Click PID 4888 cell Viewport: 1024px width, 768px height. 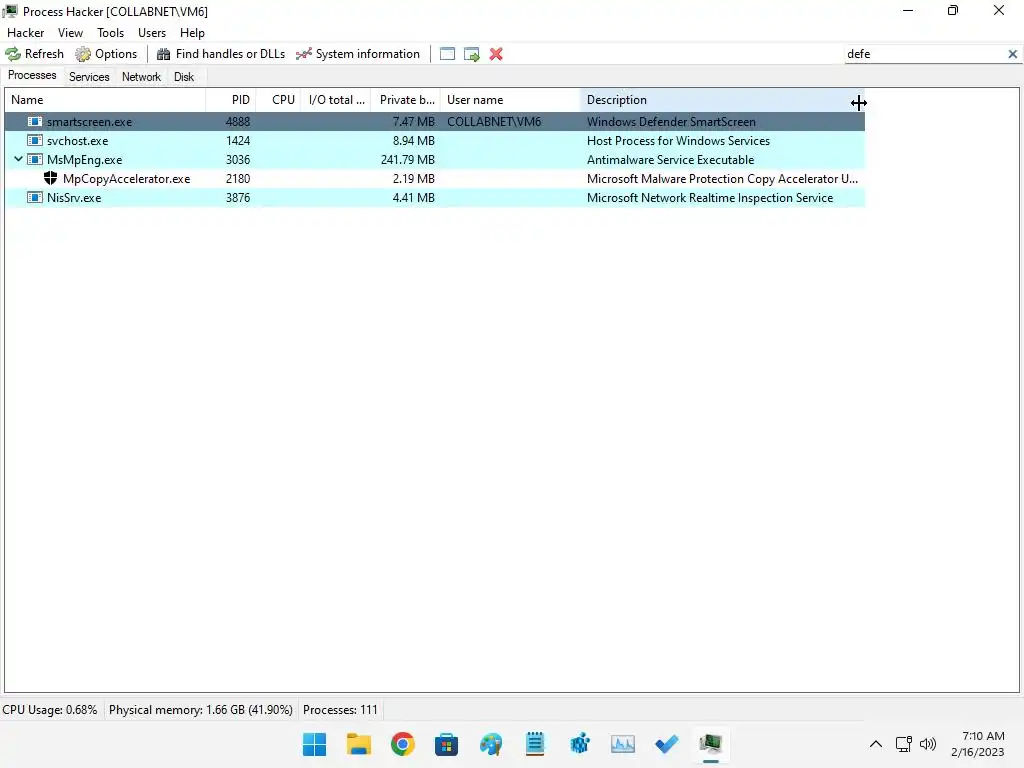[x=238, y=121]
